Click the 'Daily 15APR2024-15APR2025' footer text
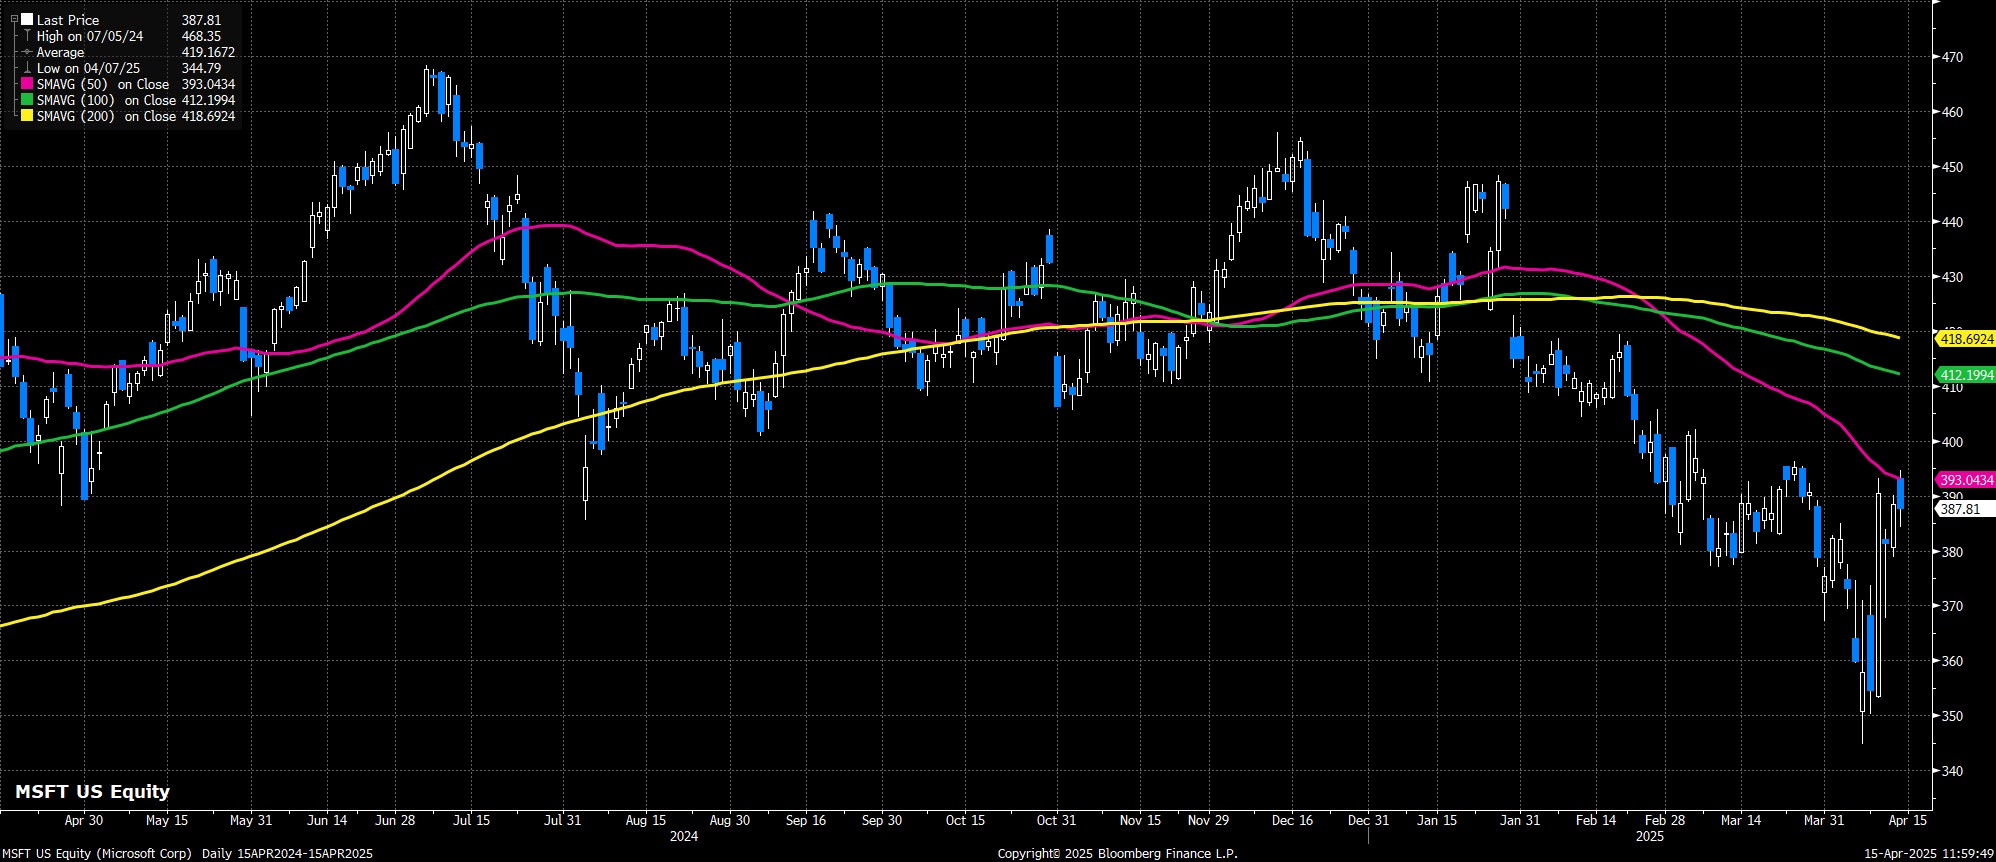 point(287,853)
